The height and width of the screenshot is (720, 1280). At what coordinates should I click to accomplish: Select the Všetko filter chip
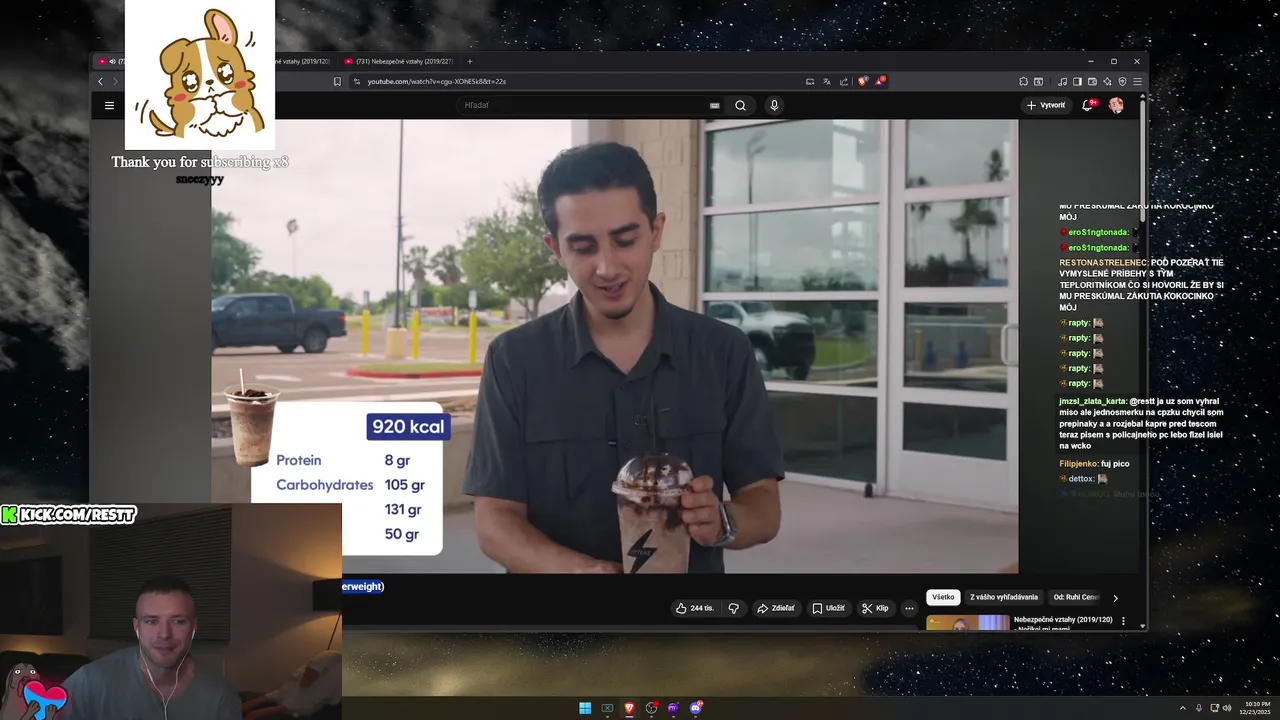click(943, 597)
